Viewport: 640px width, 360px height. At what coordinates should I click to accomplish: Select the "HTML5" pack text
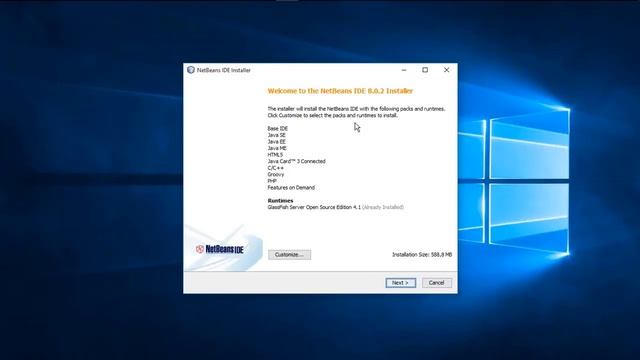click(x=275, y=155)
